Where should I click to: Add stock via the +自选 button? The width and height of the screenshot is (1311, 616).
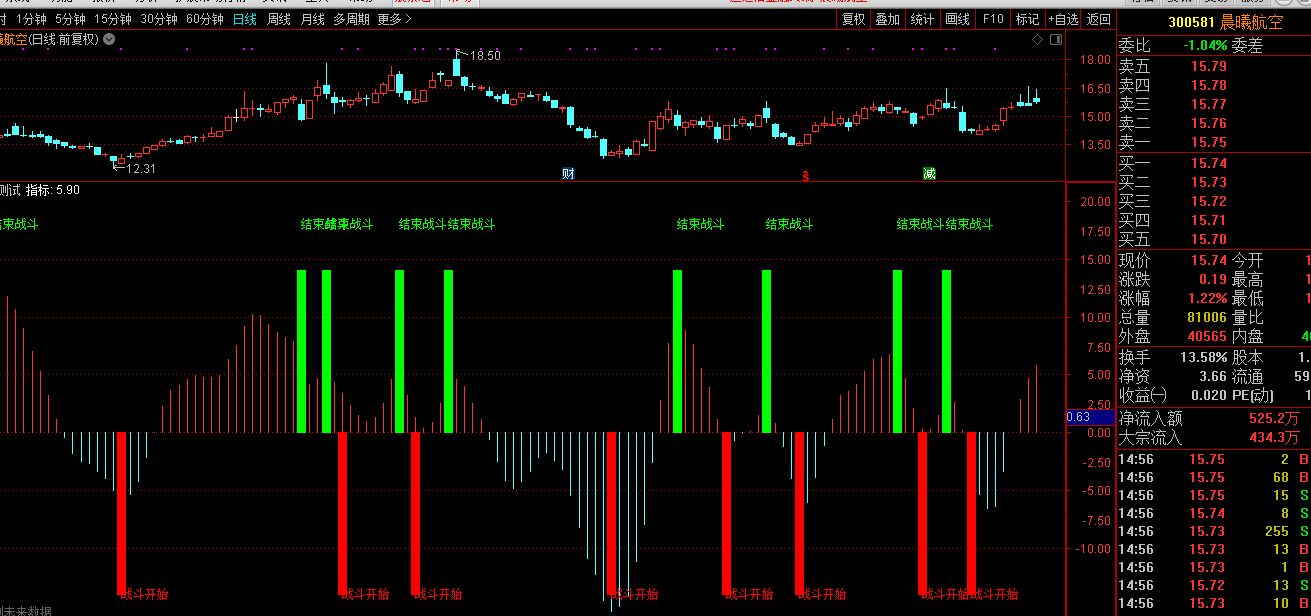click(1063, 19)
